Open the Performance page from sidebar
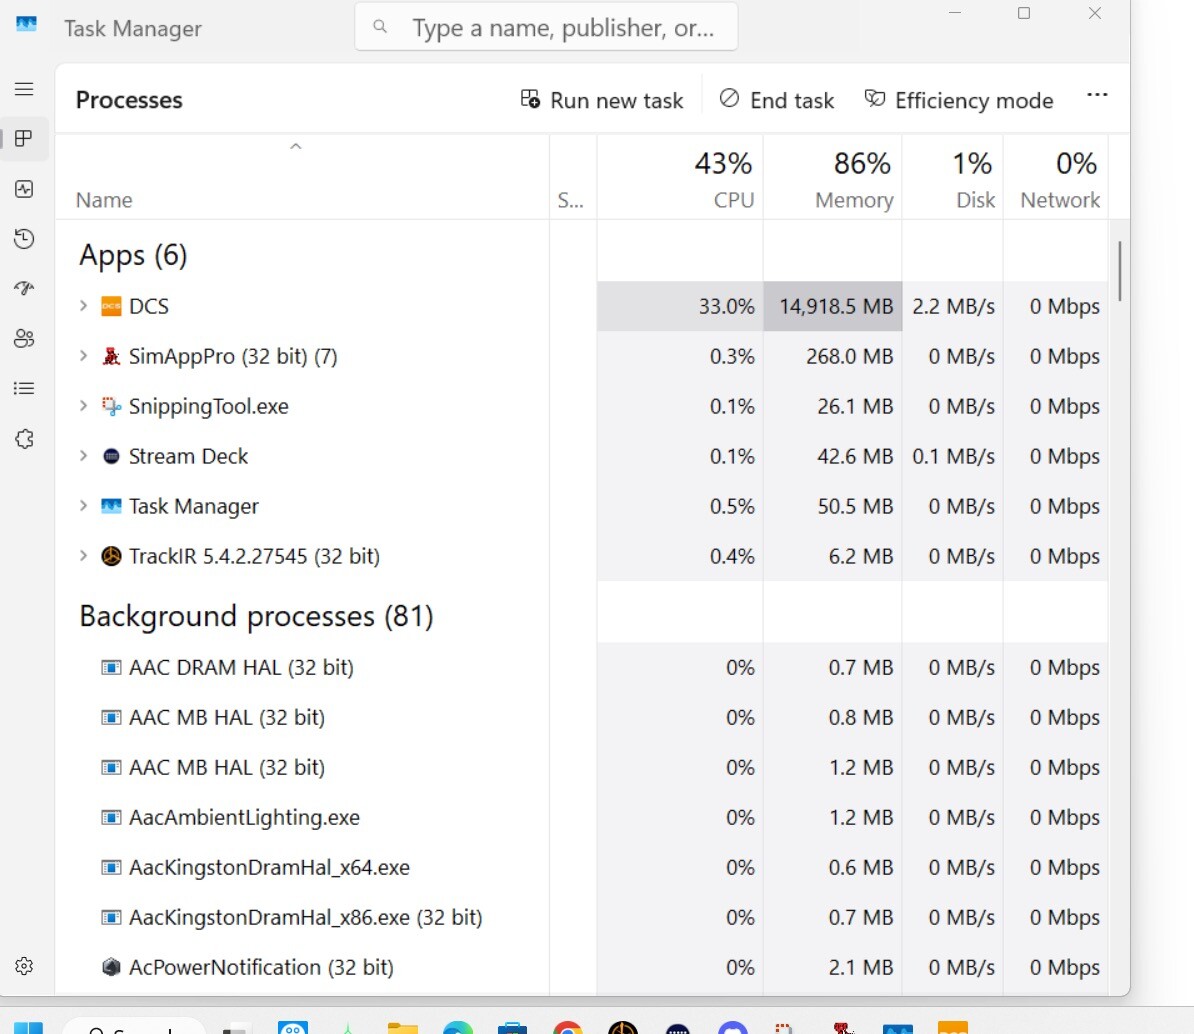Viewport: 1194px width, 1034px height. tap(24, 189)
